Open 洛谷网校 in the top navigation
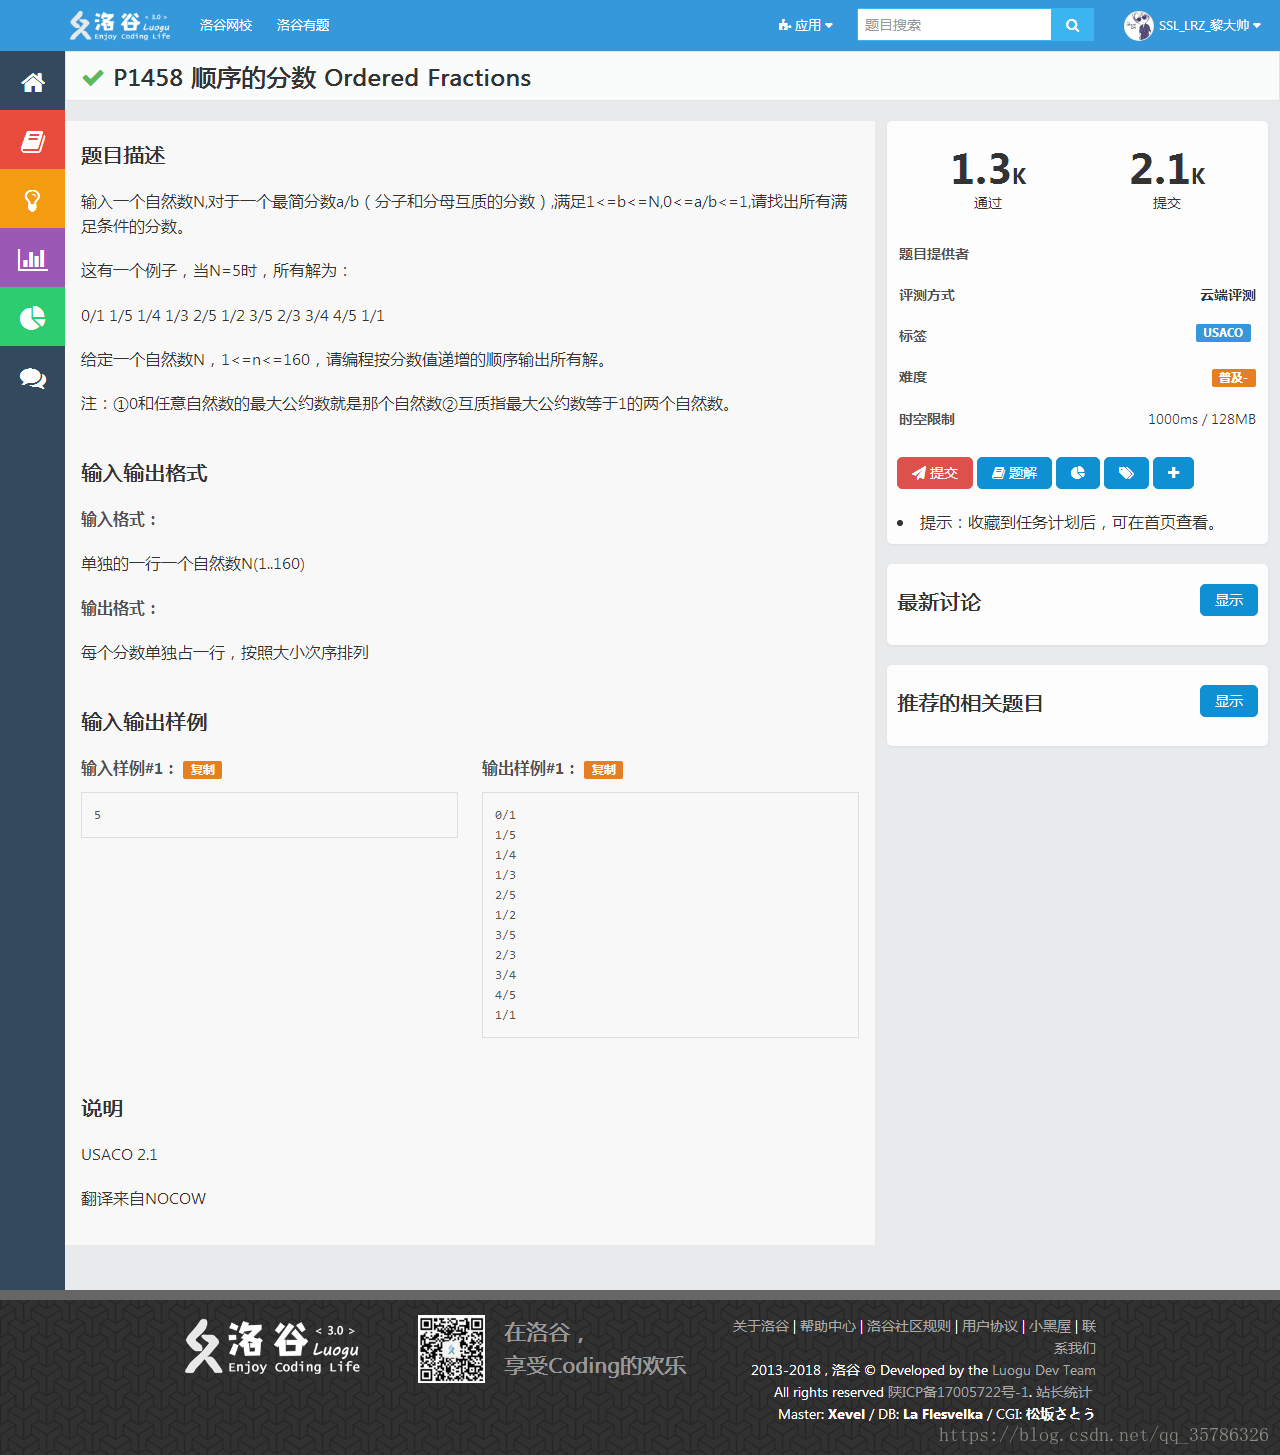Screen dimensions: 1280x1455 (x=226, y=25)
